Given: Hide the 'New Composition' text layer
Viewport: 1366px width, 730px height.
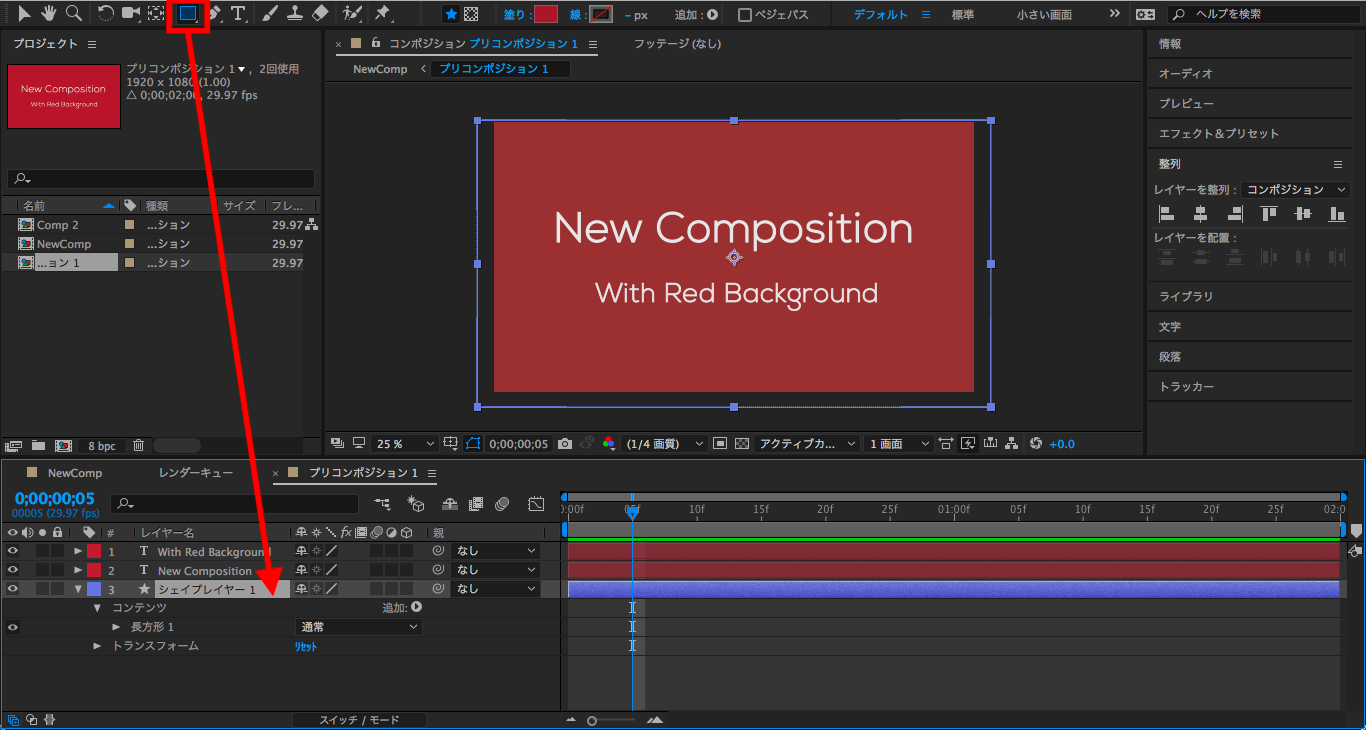Looking at the screenshot, I should (x=13, y=570).
